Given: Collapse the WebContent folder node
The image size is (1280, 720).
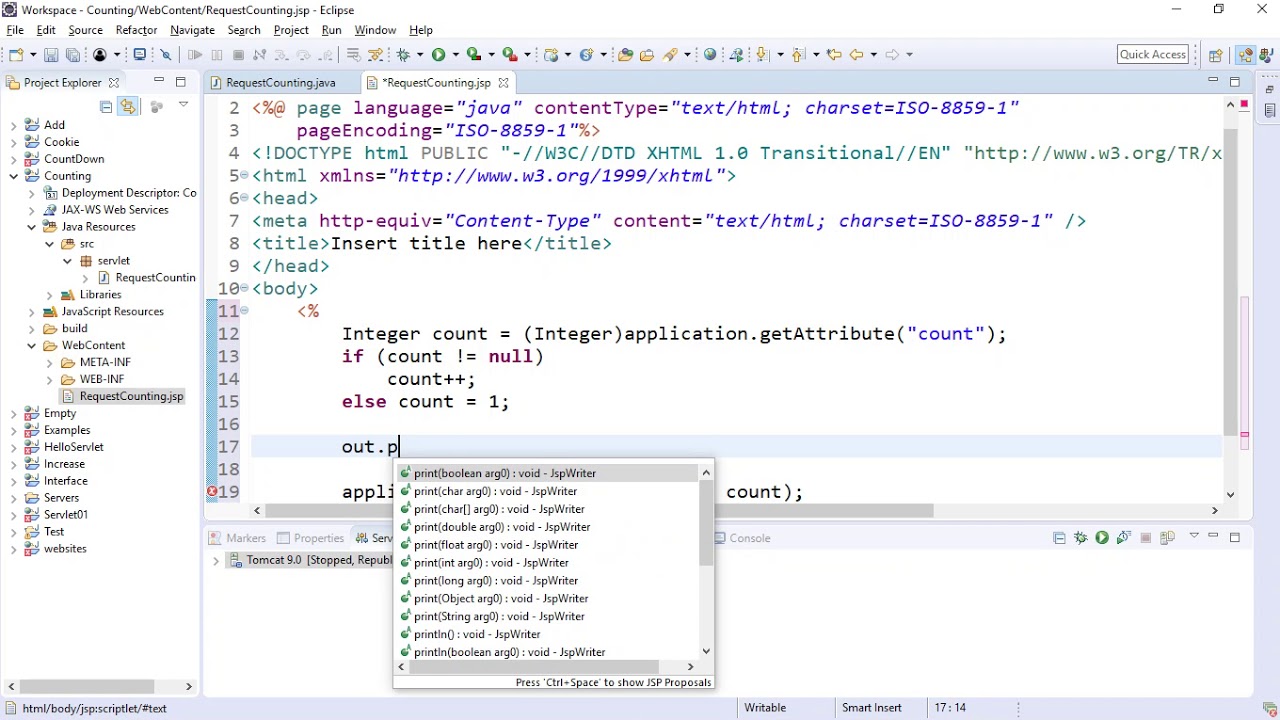Looking at the screenshot, I should 32,346.
